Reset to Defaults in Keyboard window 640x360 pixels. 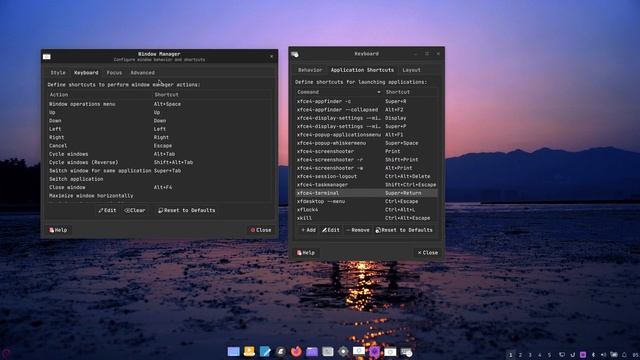pyautogui.click(x=404, y=230)
